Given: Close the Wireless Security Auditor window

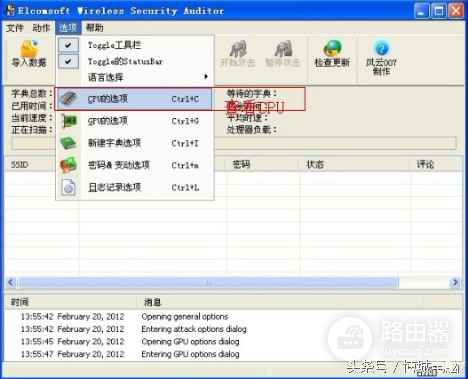Looking at the screenshot, I should coord(456,11).
